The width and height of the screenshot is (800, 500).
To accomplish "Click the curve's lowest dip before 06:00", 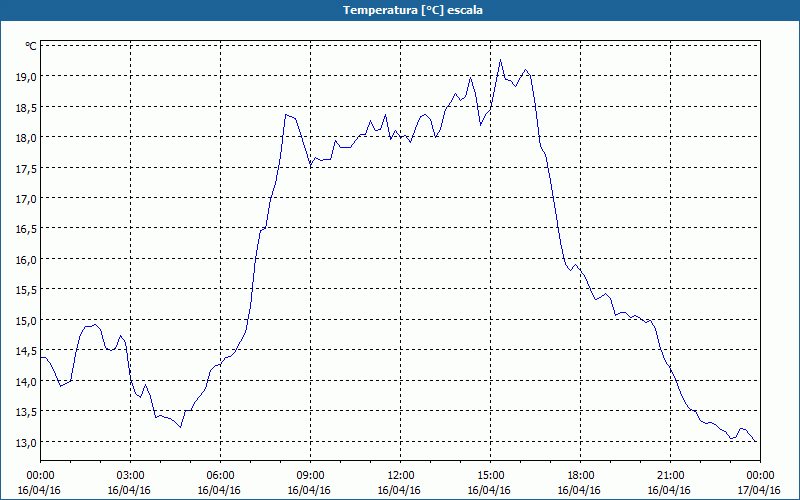I will point(181,427).
